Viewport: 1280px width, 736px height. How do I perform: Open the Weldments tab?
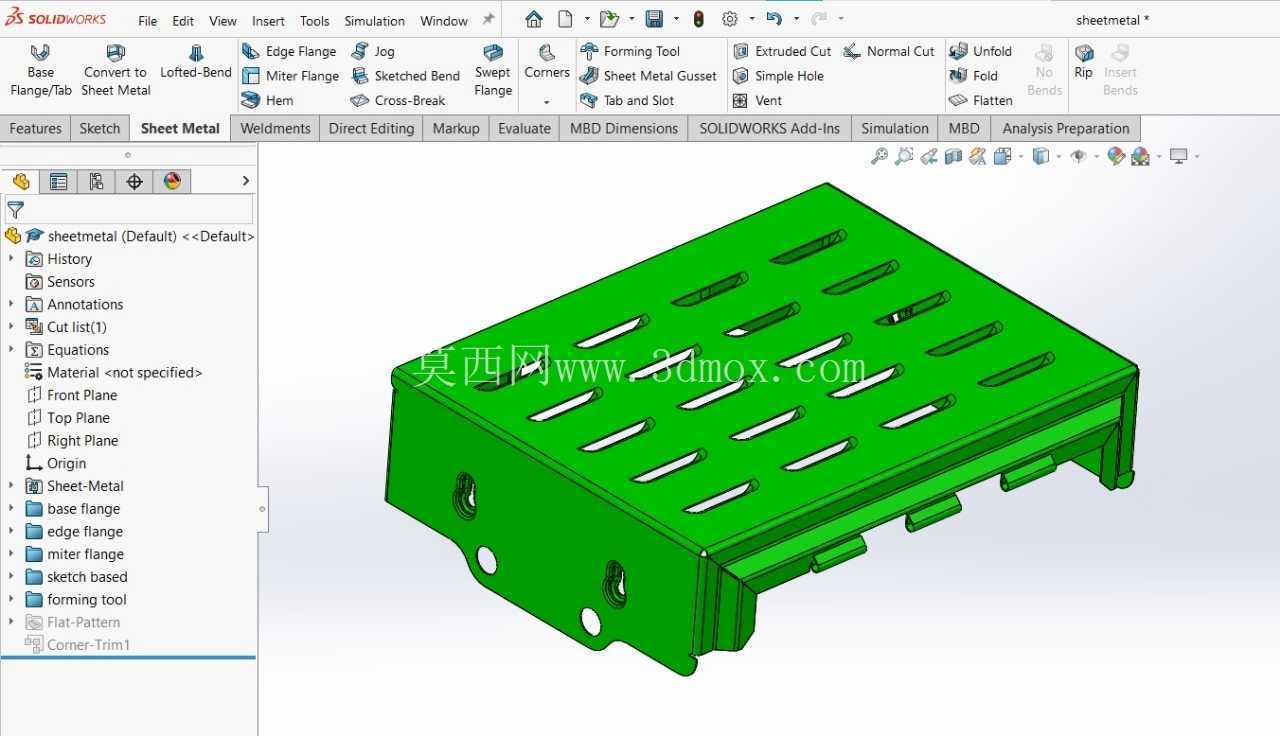click(275, 128)
